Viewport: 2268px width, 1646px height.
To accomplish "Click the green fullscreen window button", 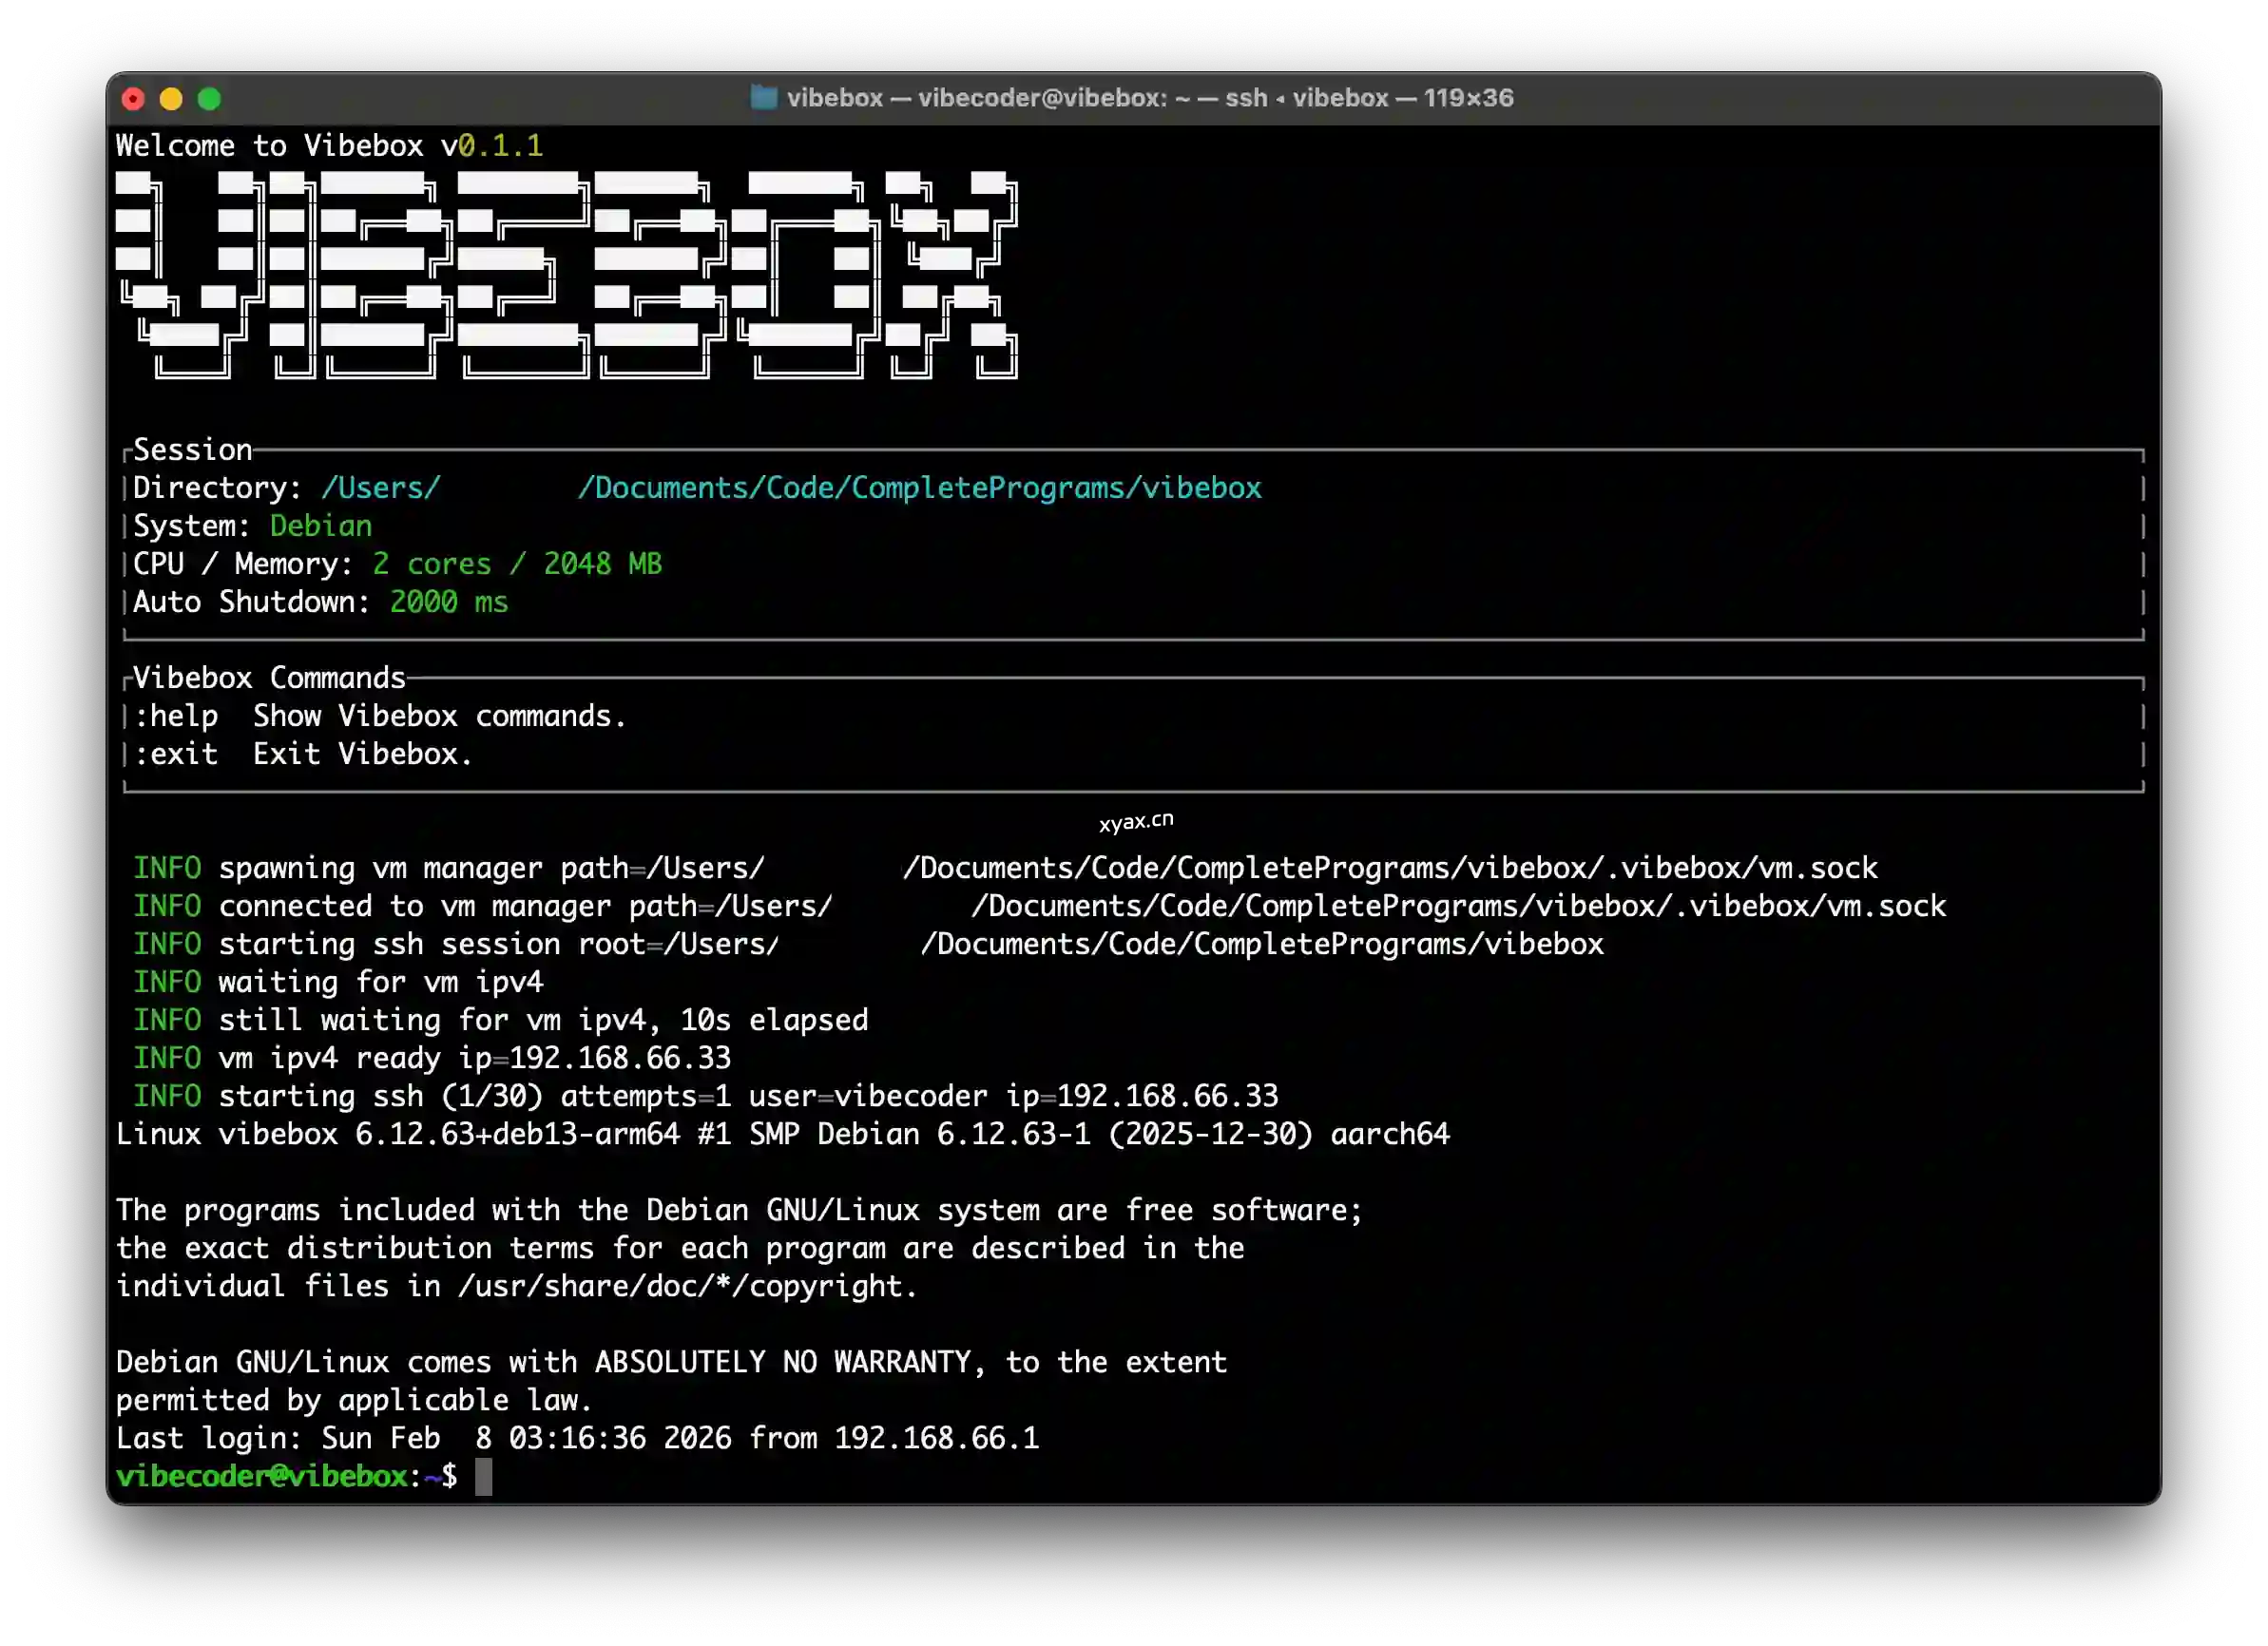I will click(x=209, y=99).
